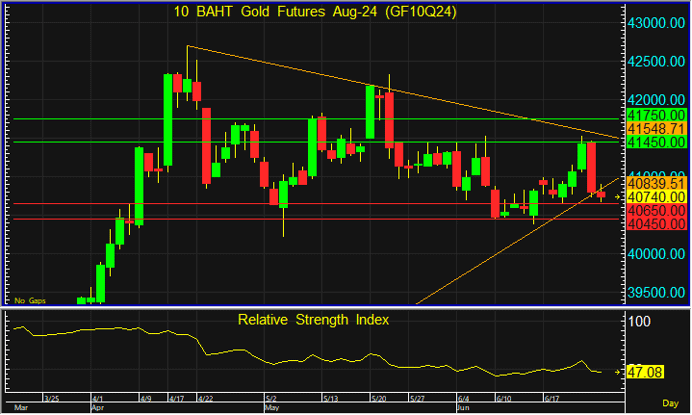
Task: Click the May month label
Action: click(x=272, y=407)
